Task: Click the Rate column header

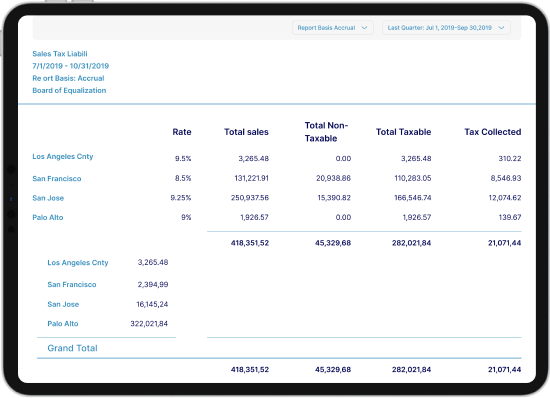Action: 182,132
